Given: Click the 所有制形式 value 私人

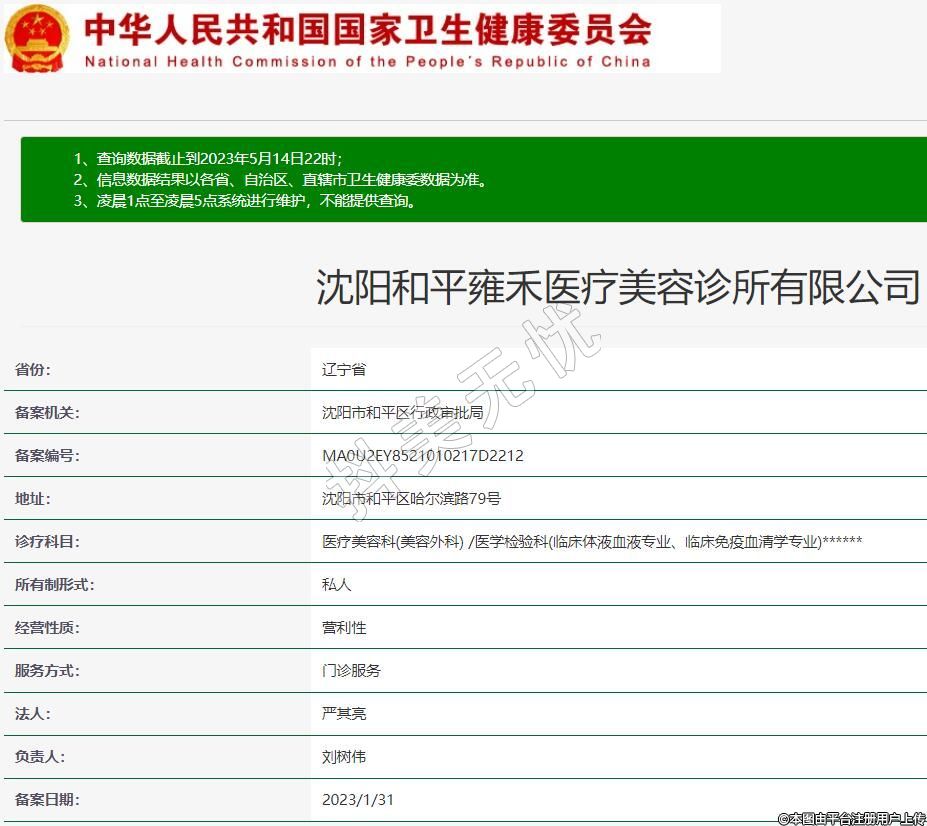Looking at the screenshot, I should (336, 585).
